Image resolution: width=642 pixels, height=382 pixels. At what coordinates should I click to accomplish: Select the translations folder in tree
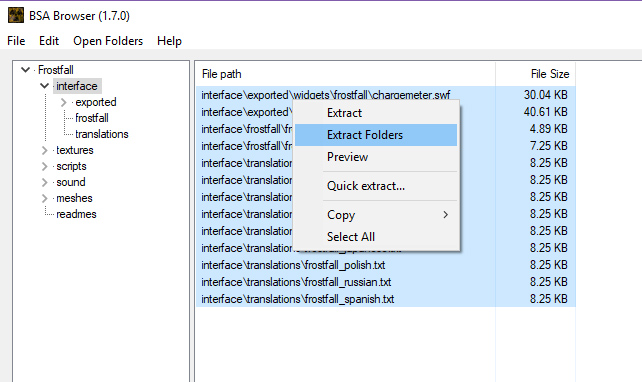pos(102,134)
